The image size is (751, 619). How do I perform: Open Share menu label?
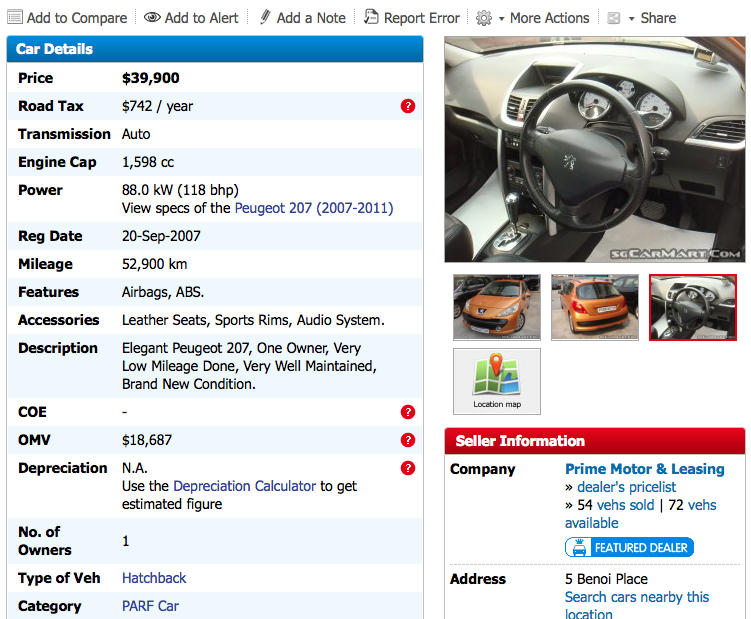point(658,18)
